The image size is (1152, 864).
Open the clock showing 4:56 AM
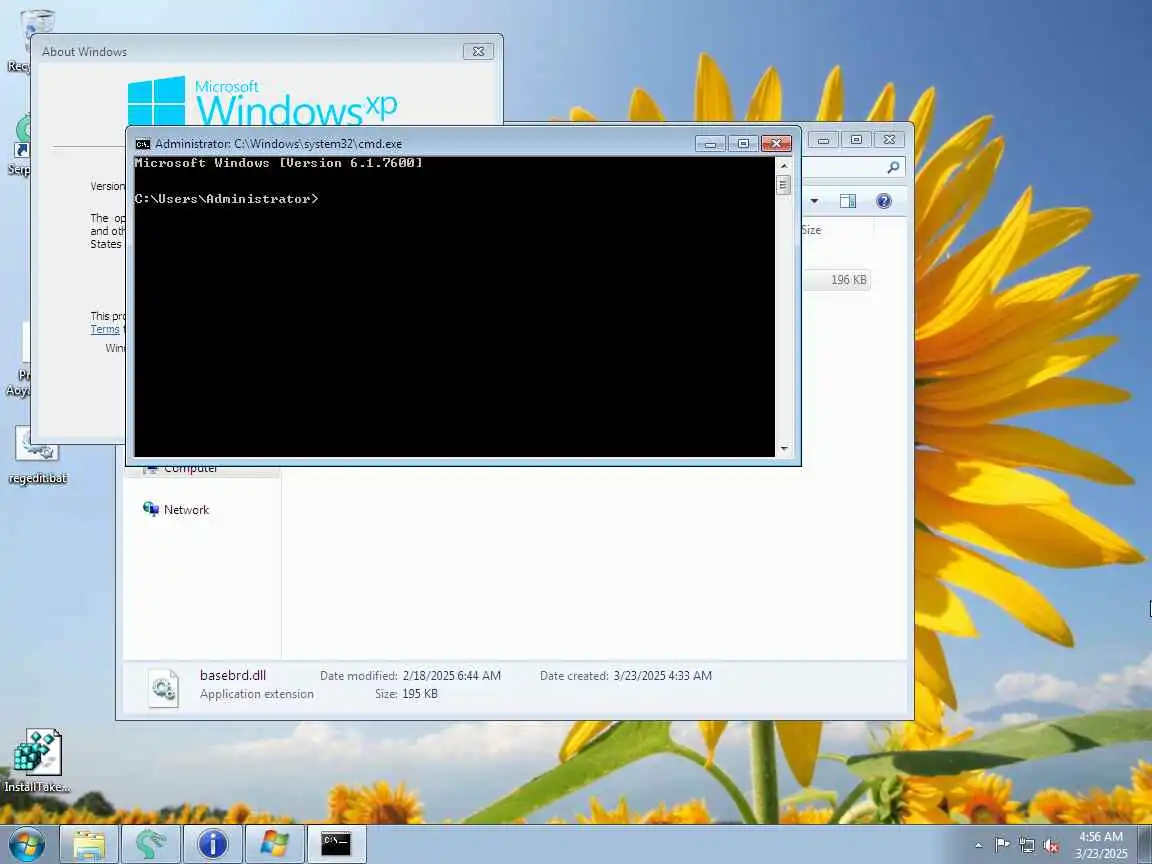click(x=1101, y=844)
